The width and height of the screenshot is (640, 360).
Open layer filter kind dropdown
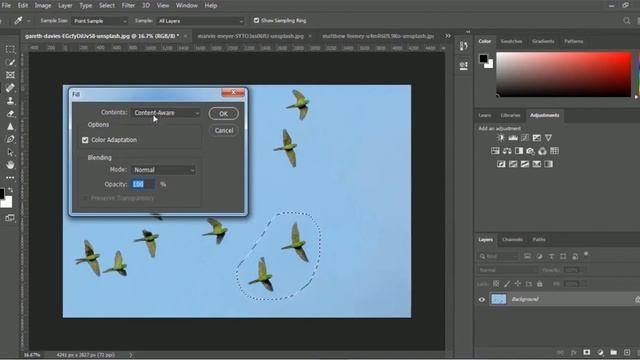click(x=498, y=256)
